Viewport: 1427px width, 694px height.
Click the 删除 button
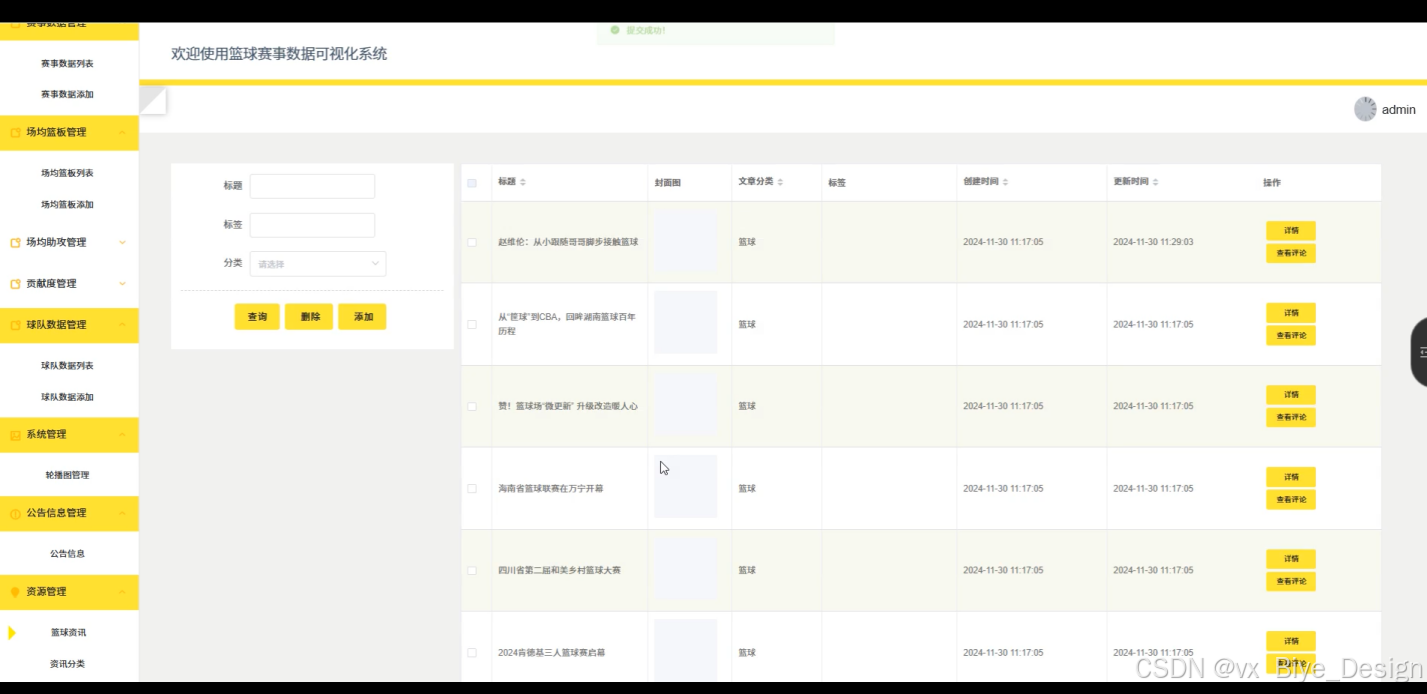[309, 317]
